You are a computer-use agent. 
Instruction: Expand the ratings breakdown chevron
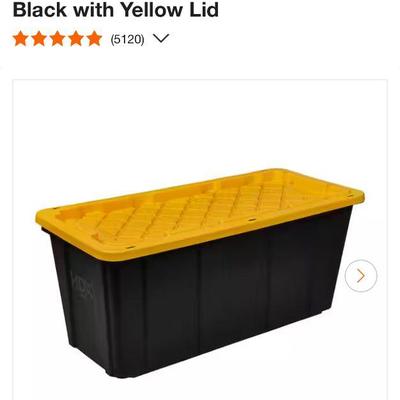[161, 39]
